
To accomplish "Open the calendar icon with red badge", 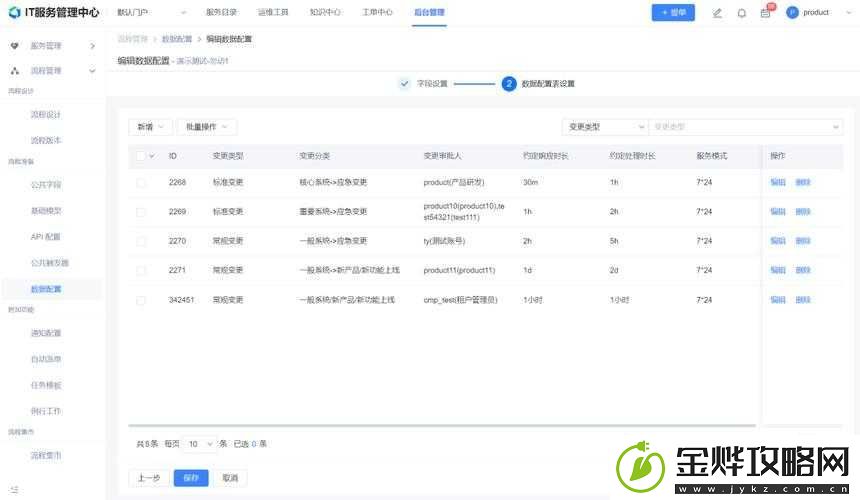I will tap(766, 13).
